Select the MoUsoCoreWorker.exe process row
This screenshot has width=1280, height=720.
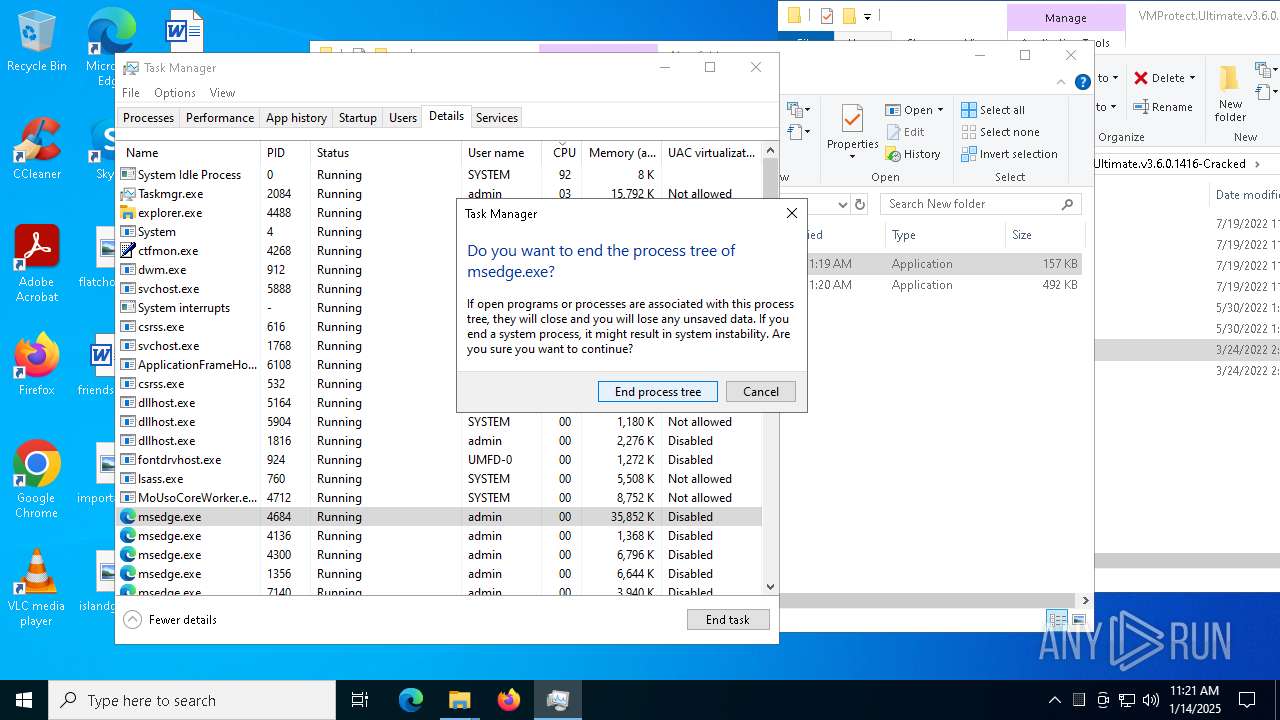click(x=440, y=498)
